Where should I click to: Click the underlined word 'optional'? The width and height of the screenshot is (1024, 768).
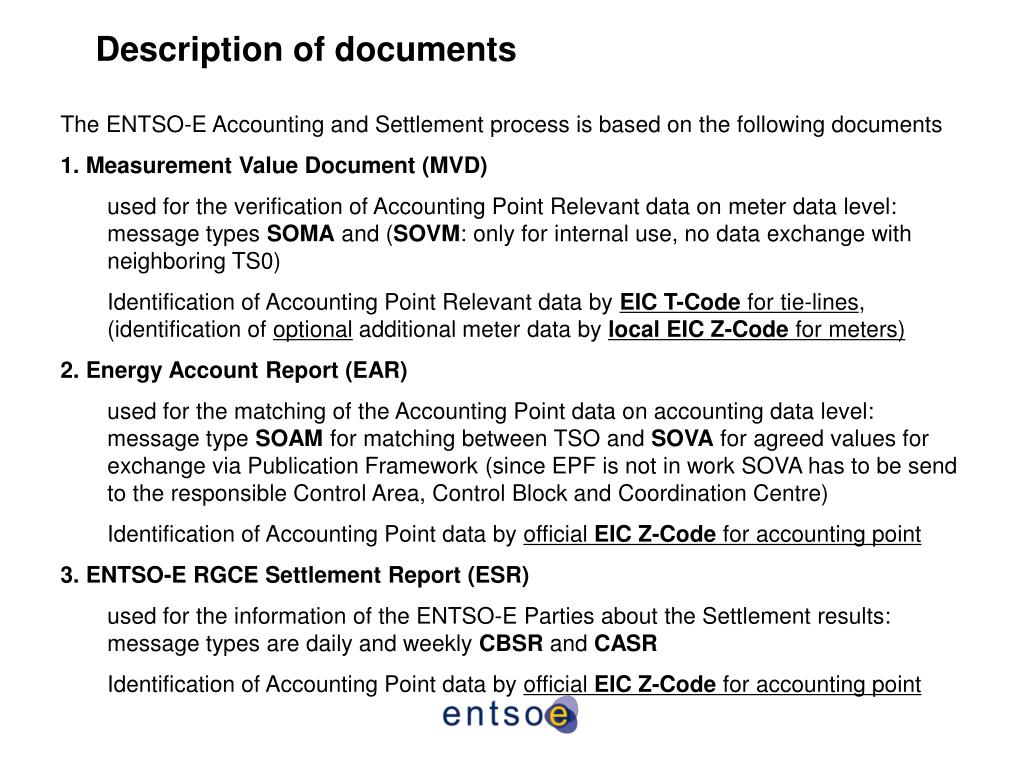click(x=312, y=330)
